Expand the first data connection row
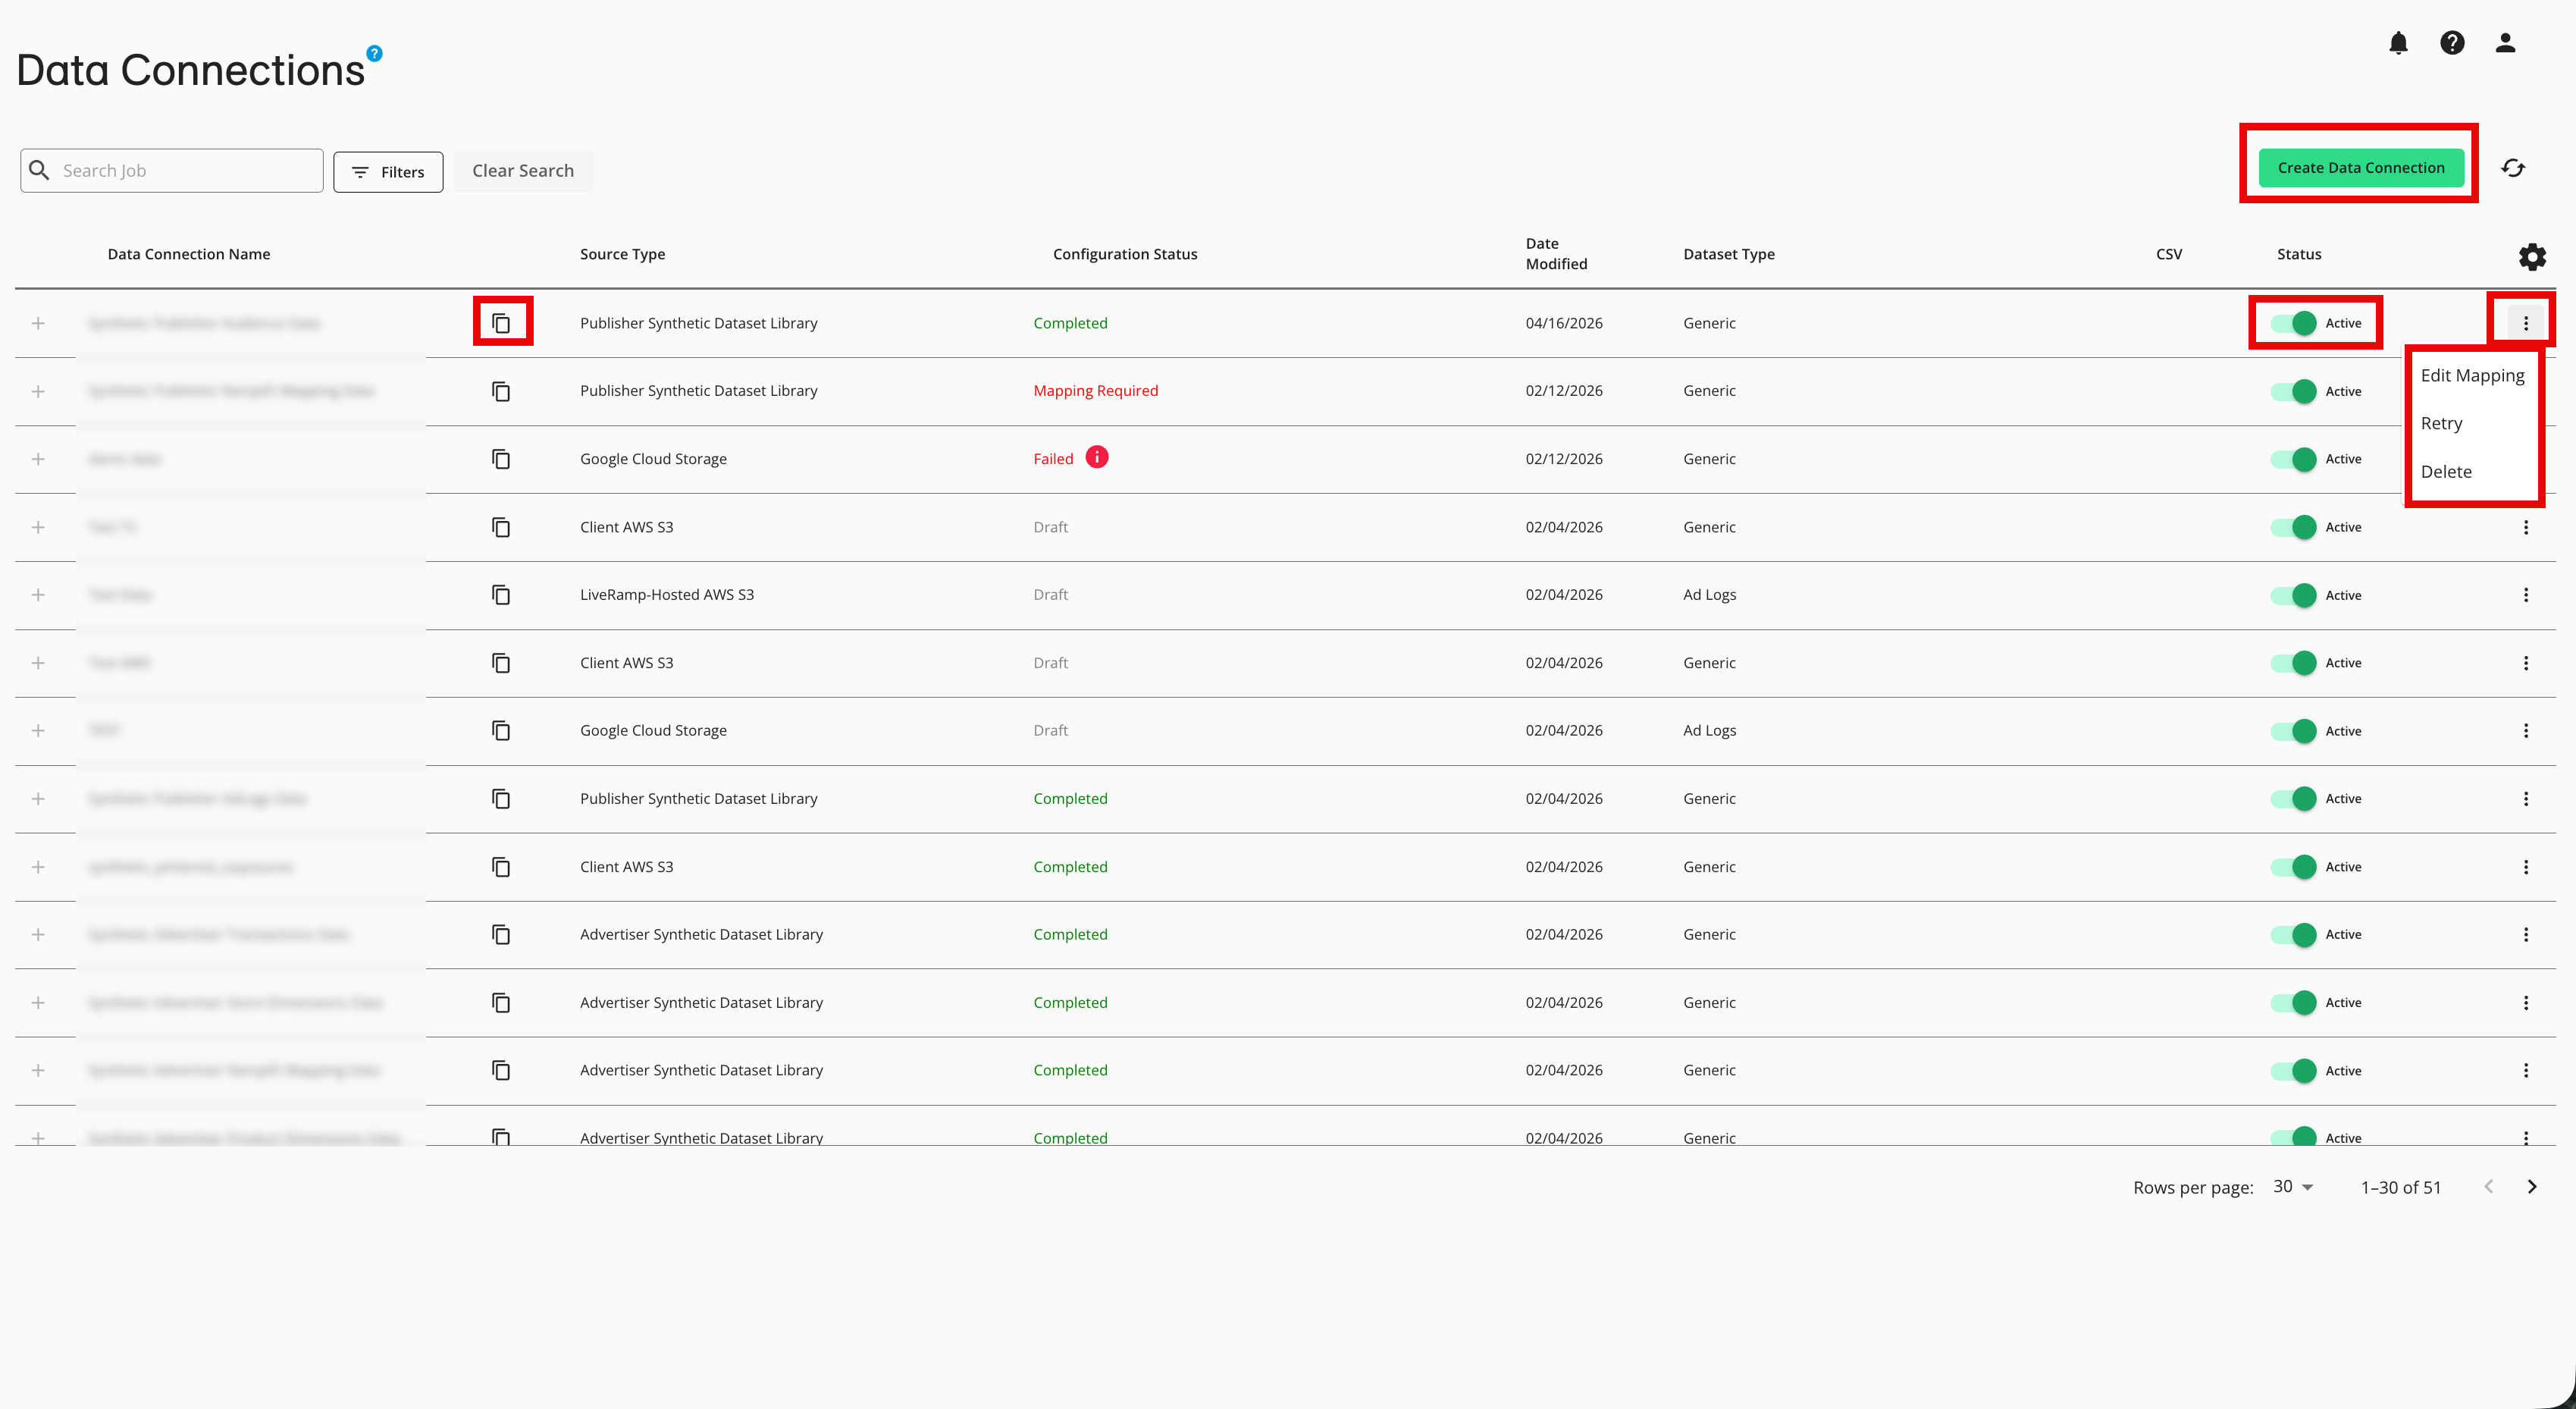Screen dimensions: 2576x1409 38,322
